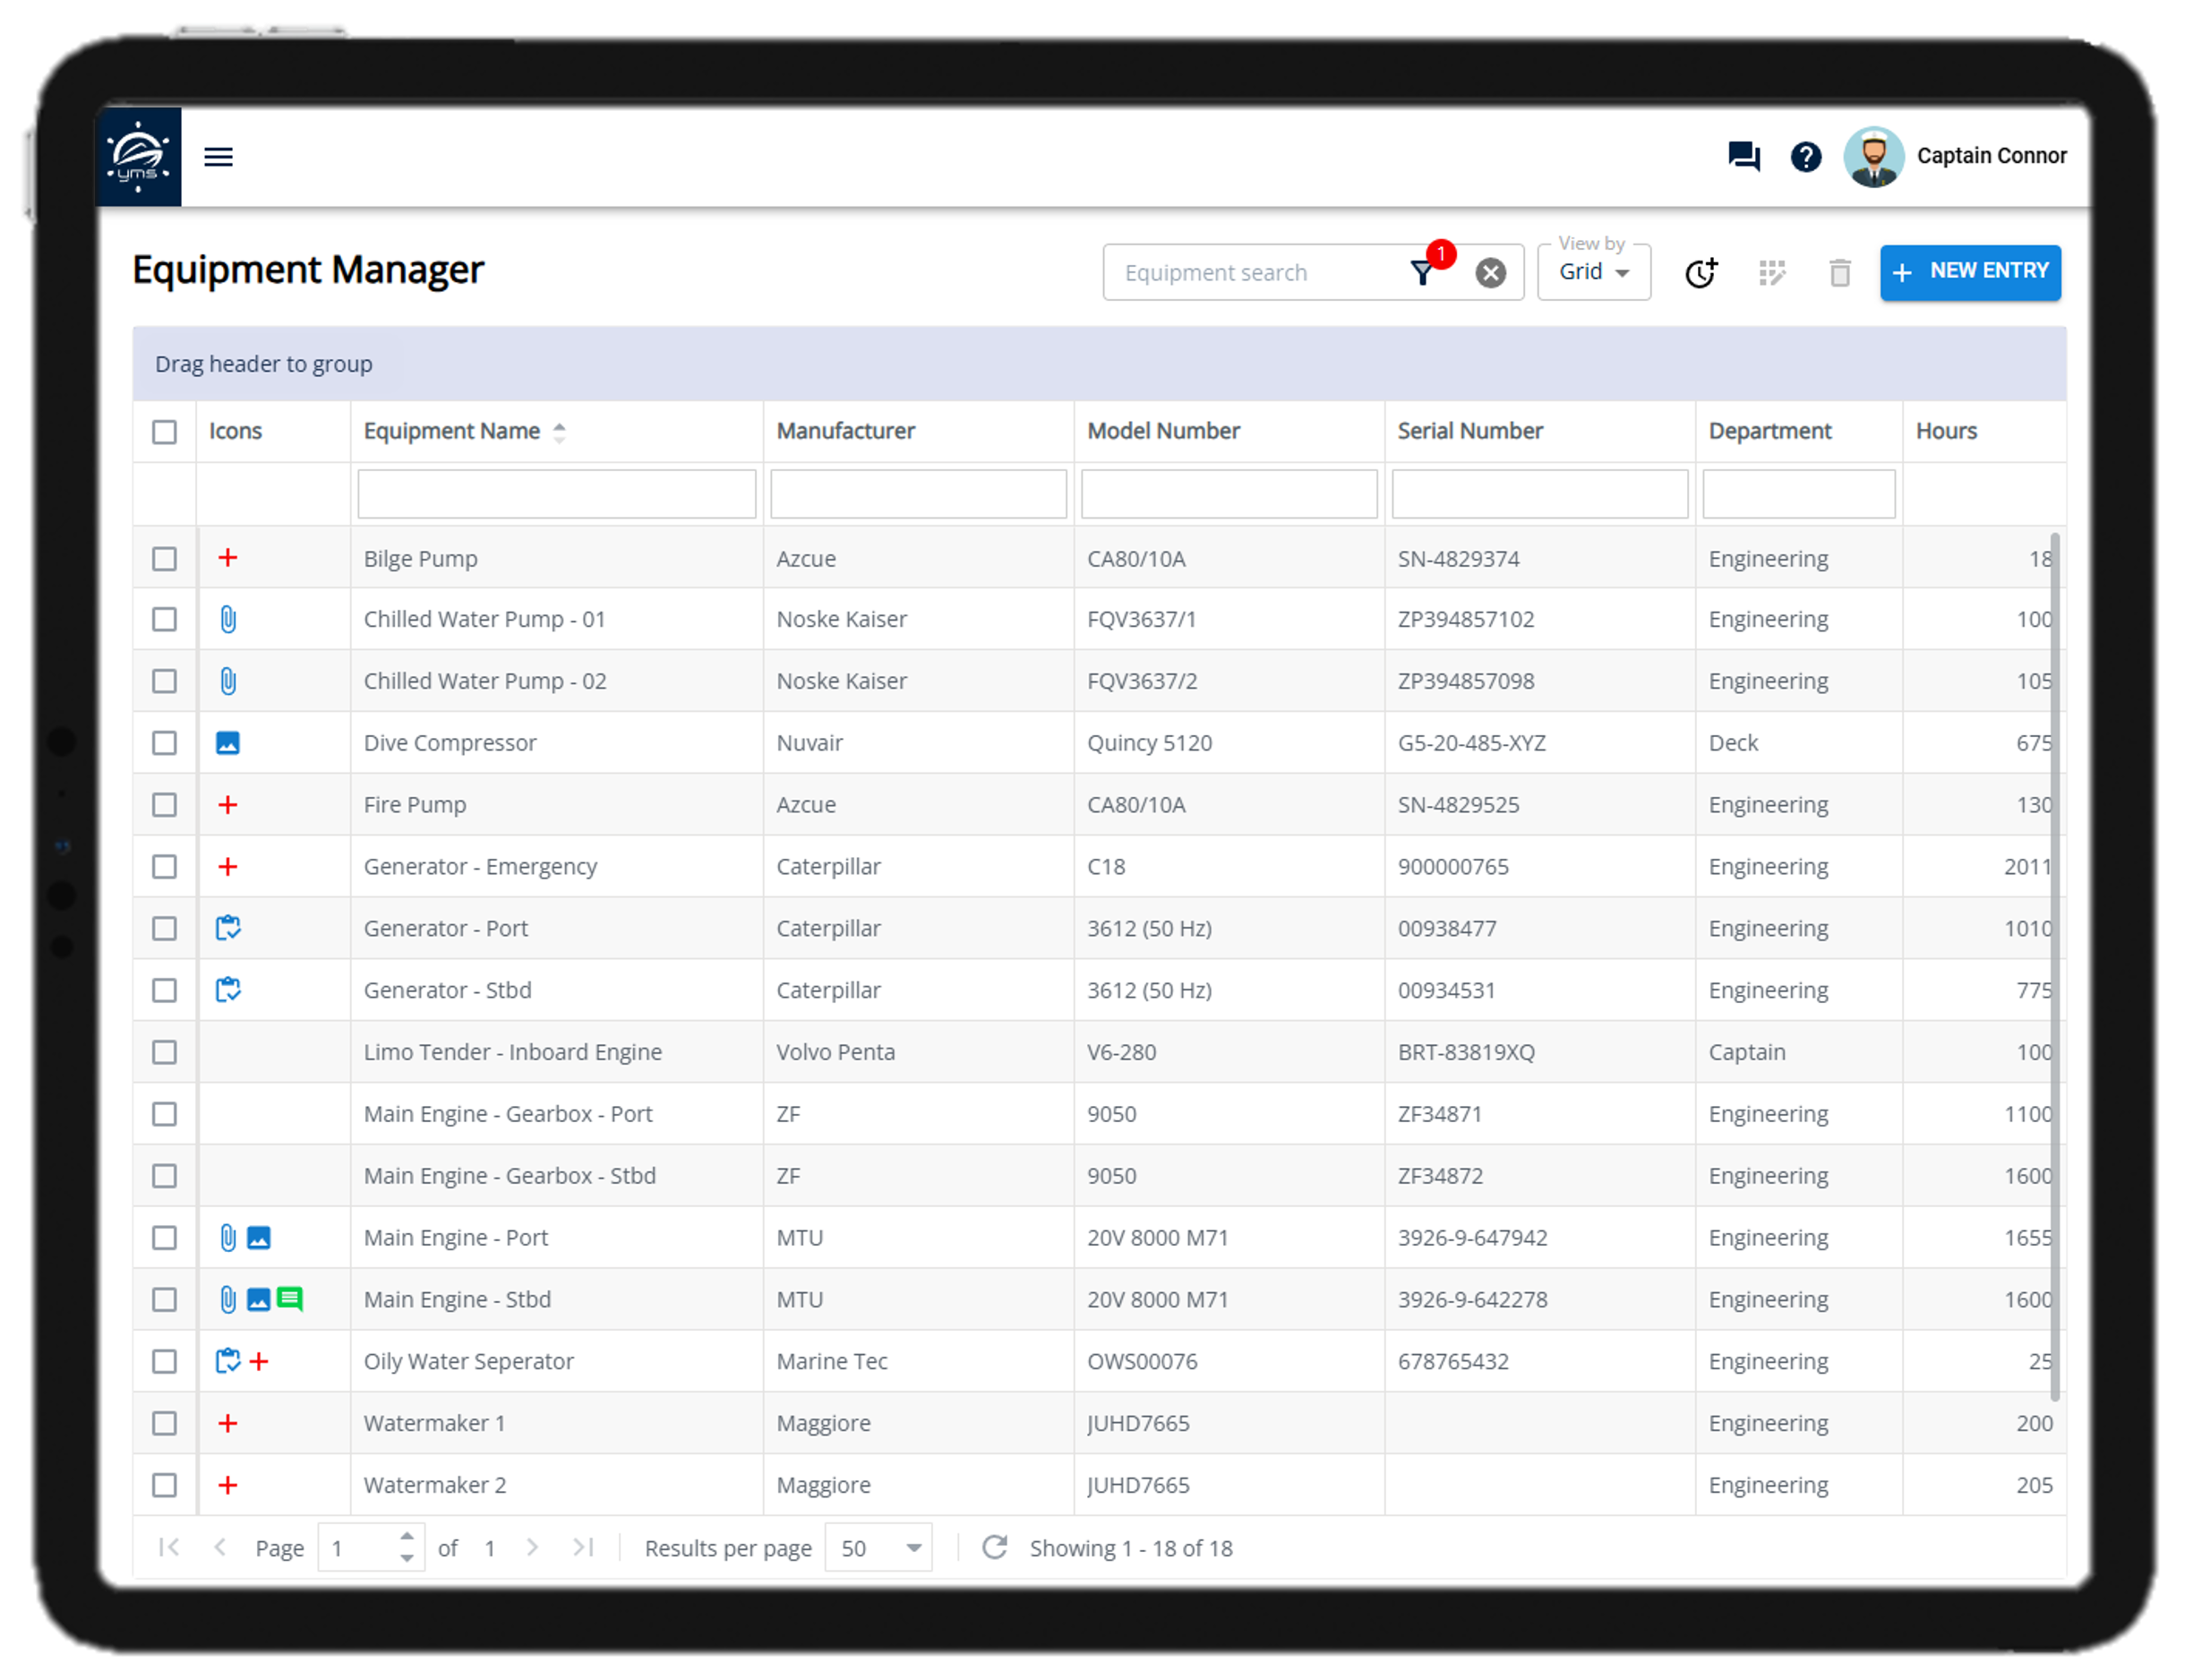This screenshot has height=1680, width=2185.
Task: Go to the next page
Action: tap(532, 1548)
